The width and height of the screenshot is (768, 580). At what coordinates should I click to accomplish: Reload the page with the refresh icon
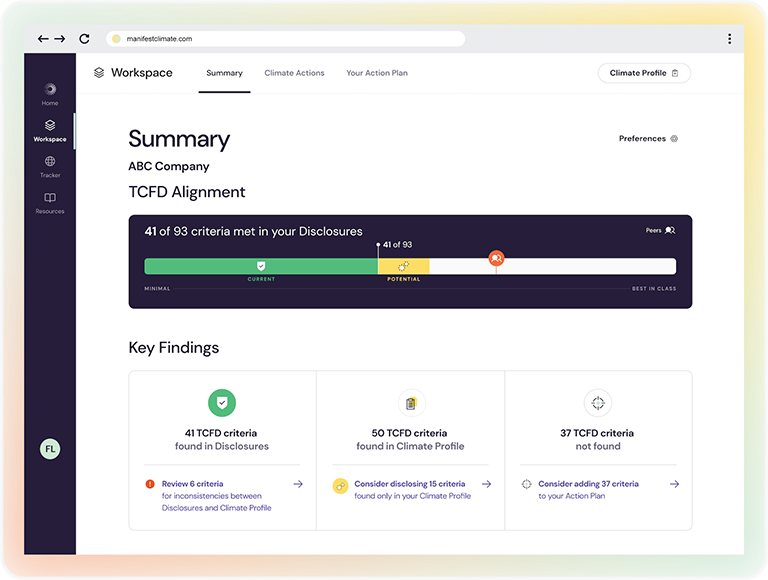pyautogui.click(x=84, y=39)
